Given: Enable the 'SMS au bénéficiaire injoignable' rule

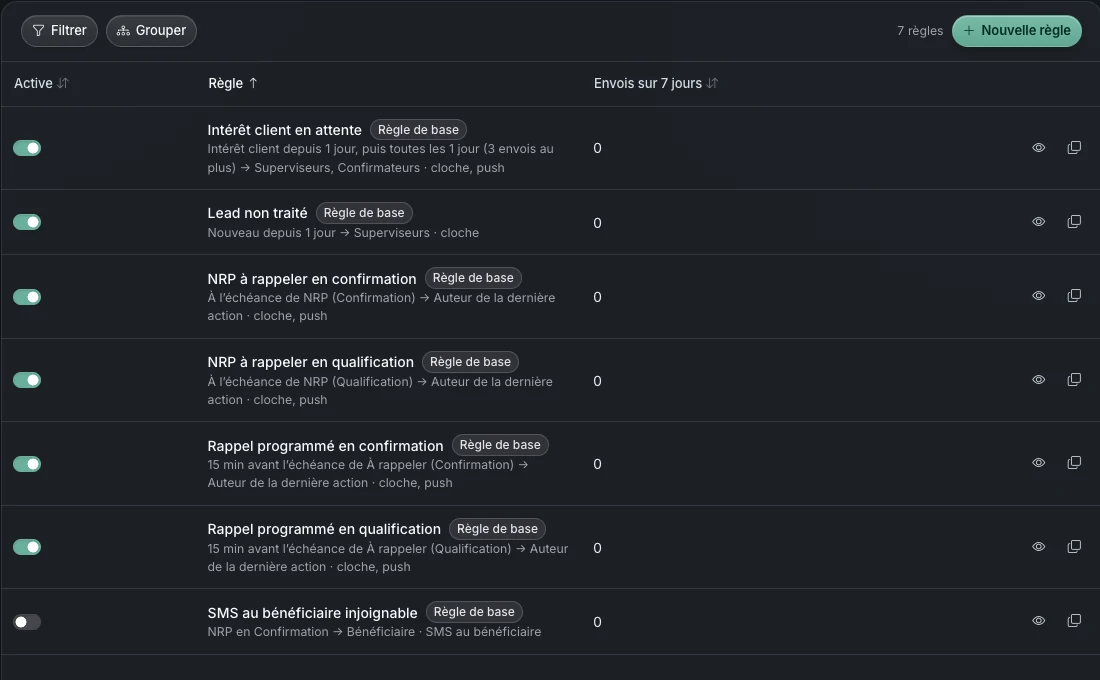Looking at the screenshot, I should point(27,622).
